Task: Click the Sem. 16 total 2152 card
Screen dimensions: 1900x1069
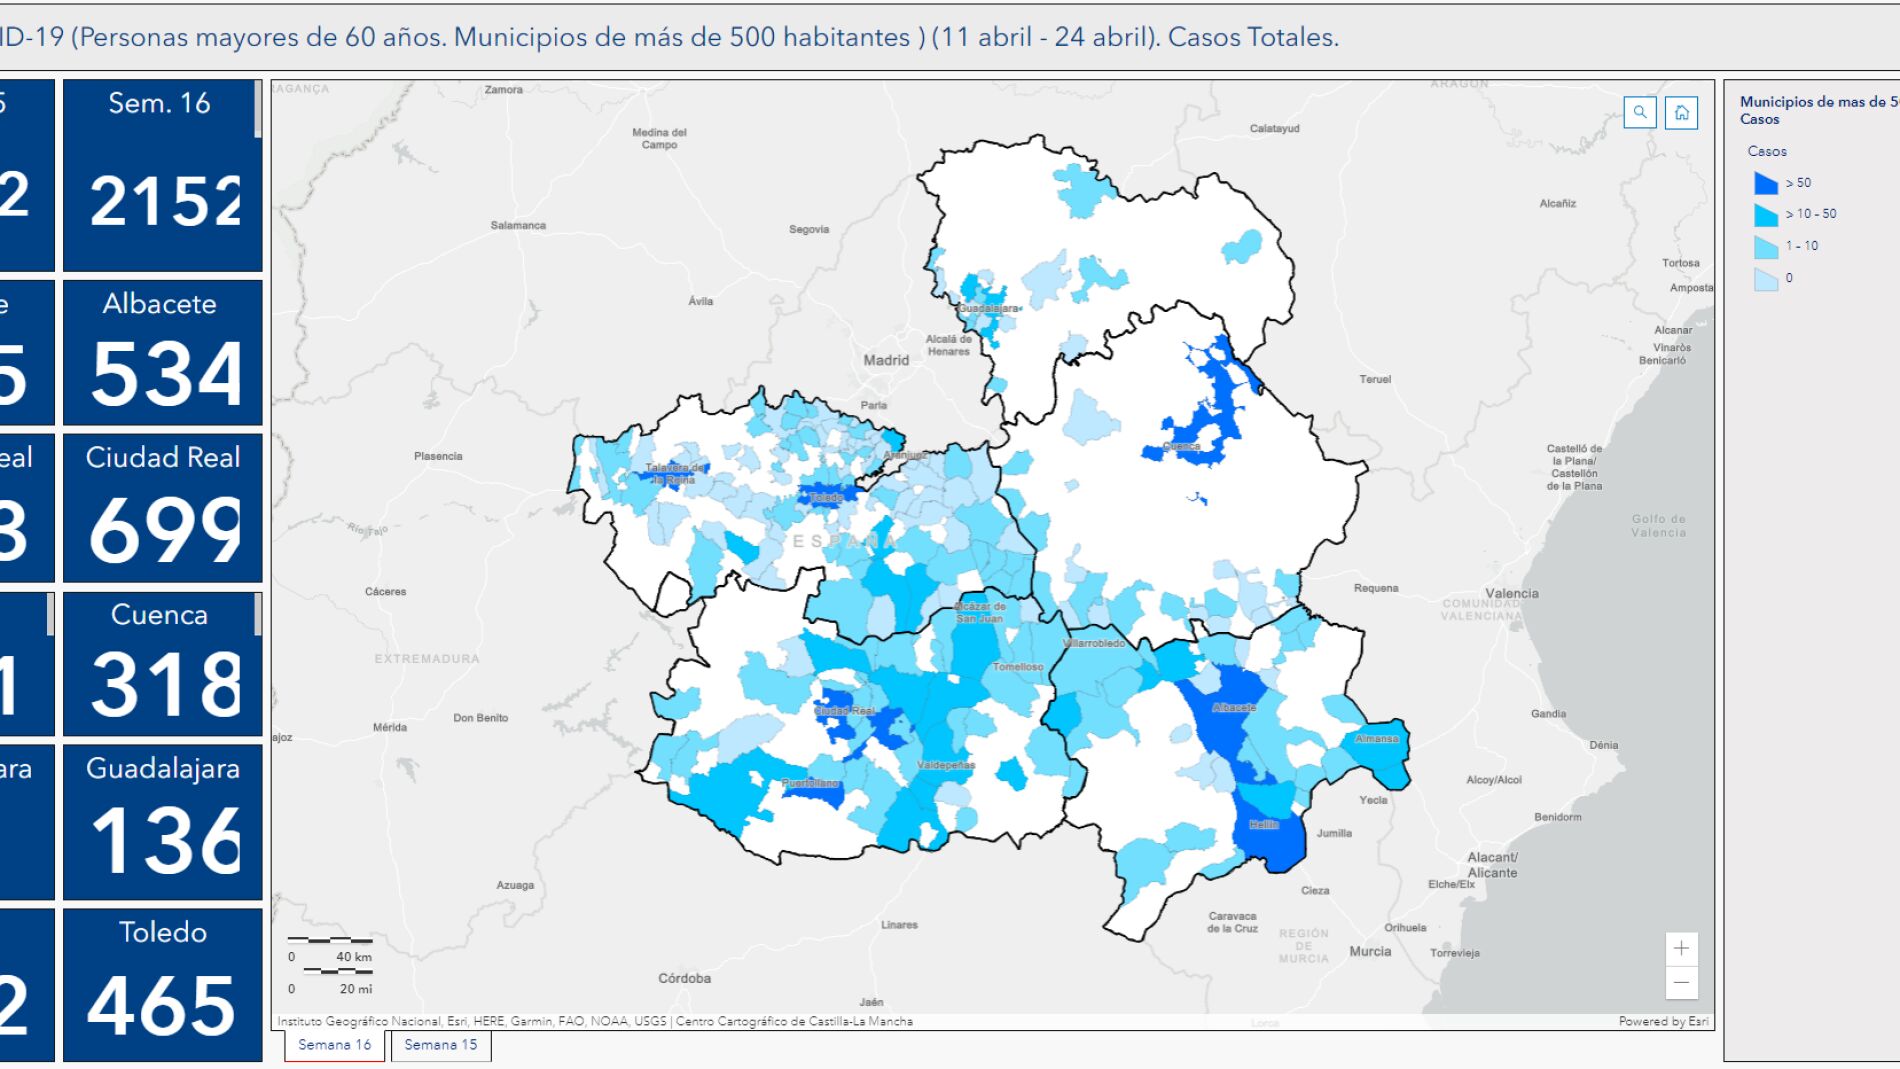Action: [160, 175]
